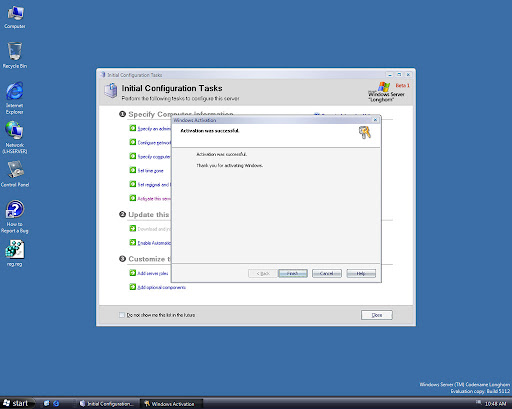Click the green arrow beside Set time zone
This screenshot has width=512, height=409.
[133, 170]
